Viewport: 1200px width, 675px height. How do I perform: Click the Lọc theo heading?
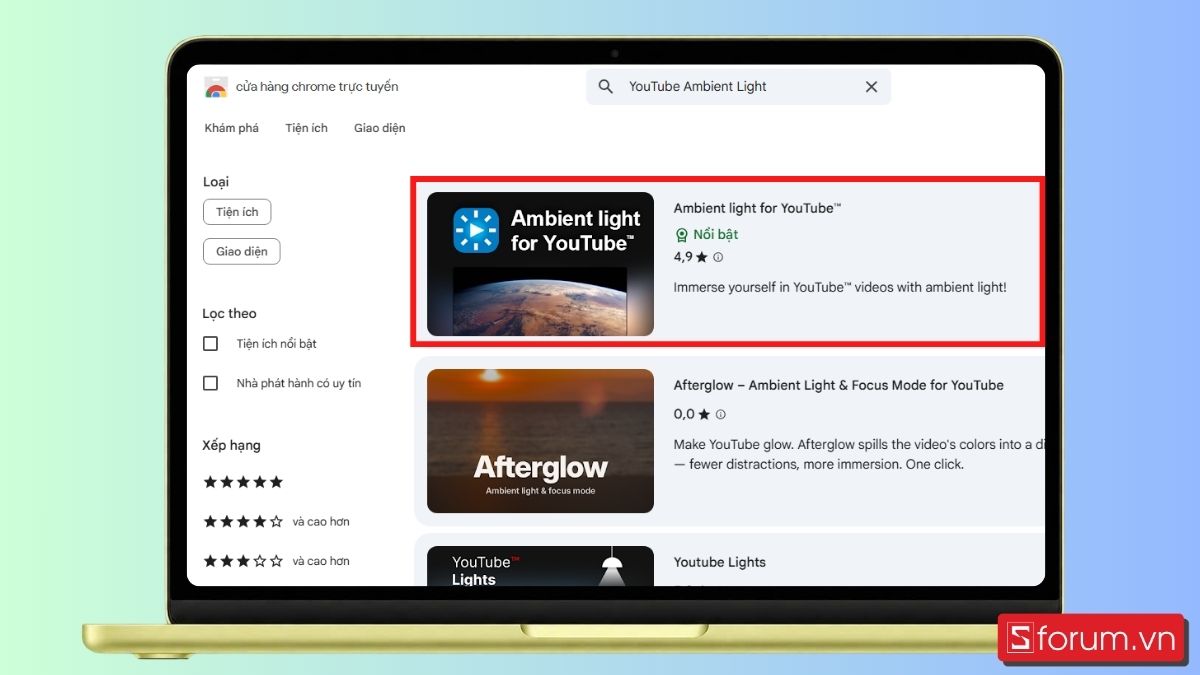pyautogui.click(x=229, y=314)
